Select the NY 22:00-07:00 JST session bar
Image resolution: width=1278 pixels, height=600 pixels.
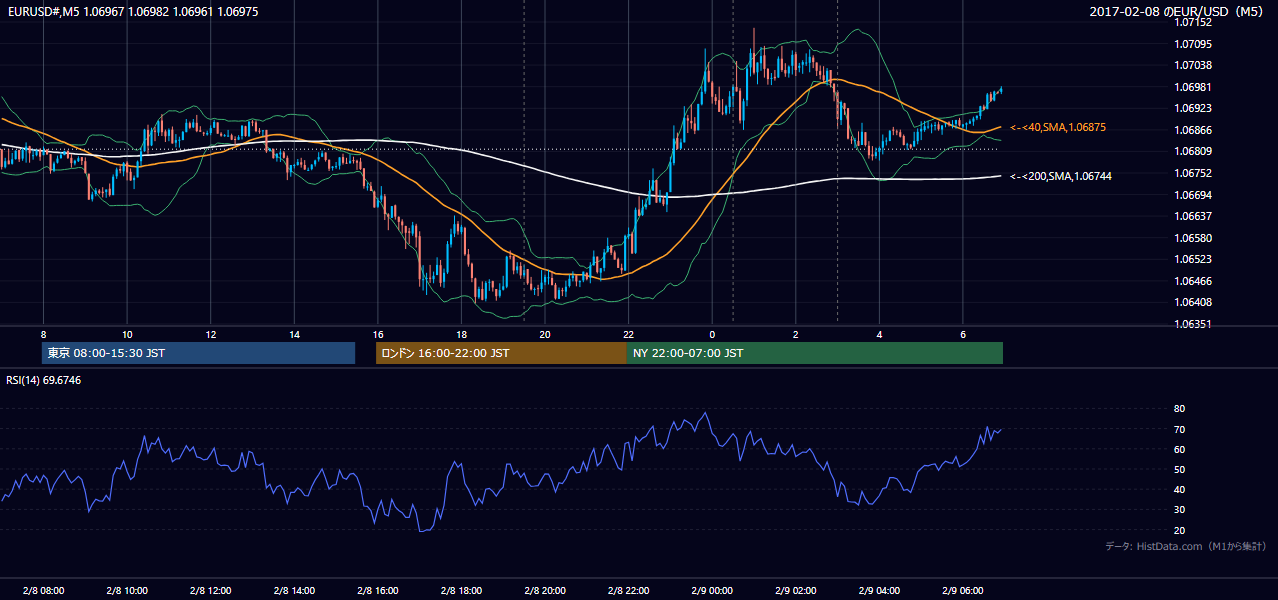815,353
